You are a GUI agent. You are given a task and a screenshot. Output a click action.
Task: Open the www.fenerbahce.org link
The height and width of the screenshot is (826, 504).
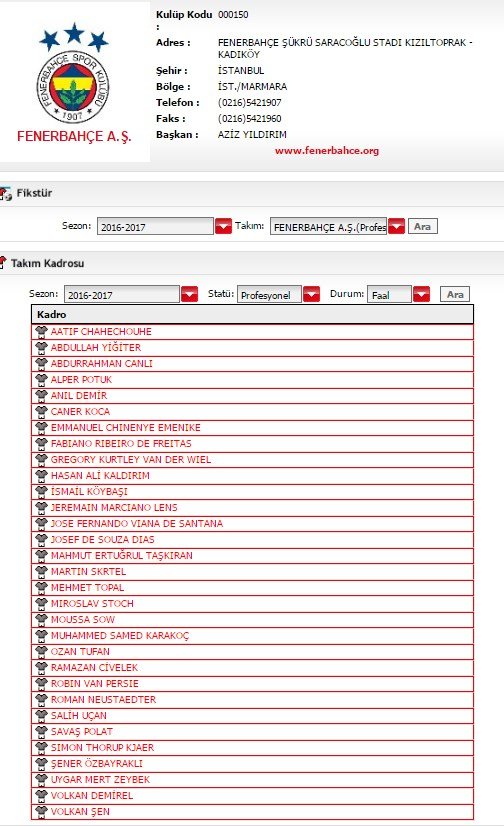(327, 151)
